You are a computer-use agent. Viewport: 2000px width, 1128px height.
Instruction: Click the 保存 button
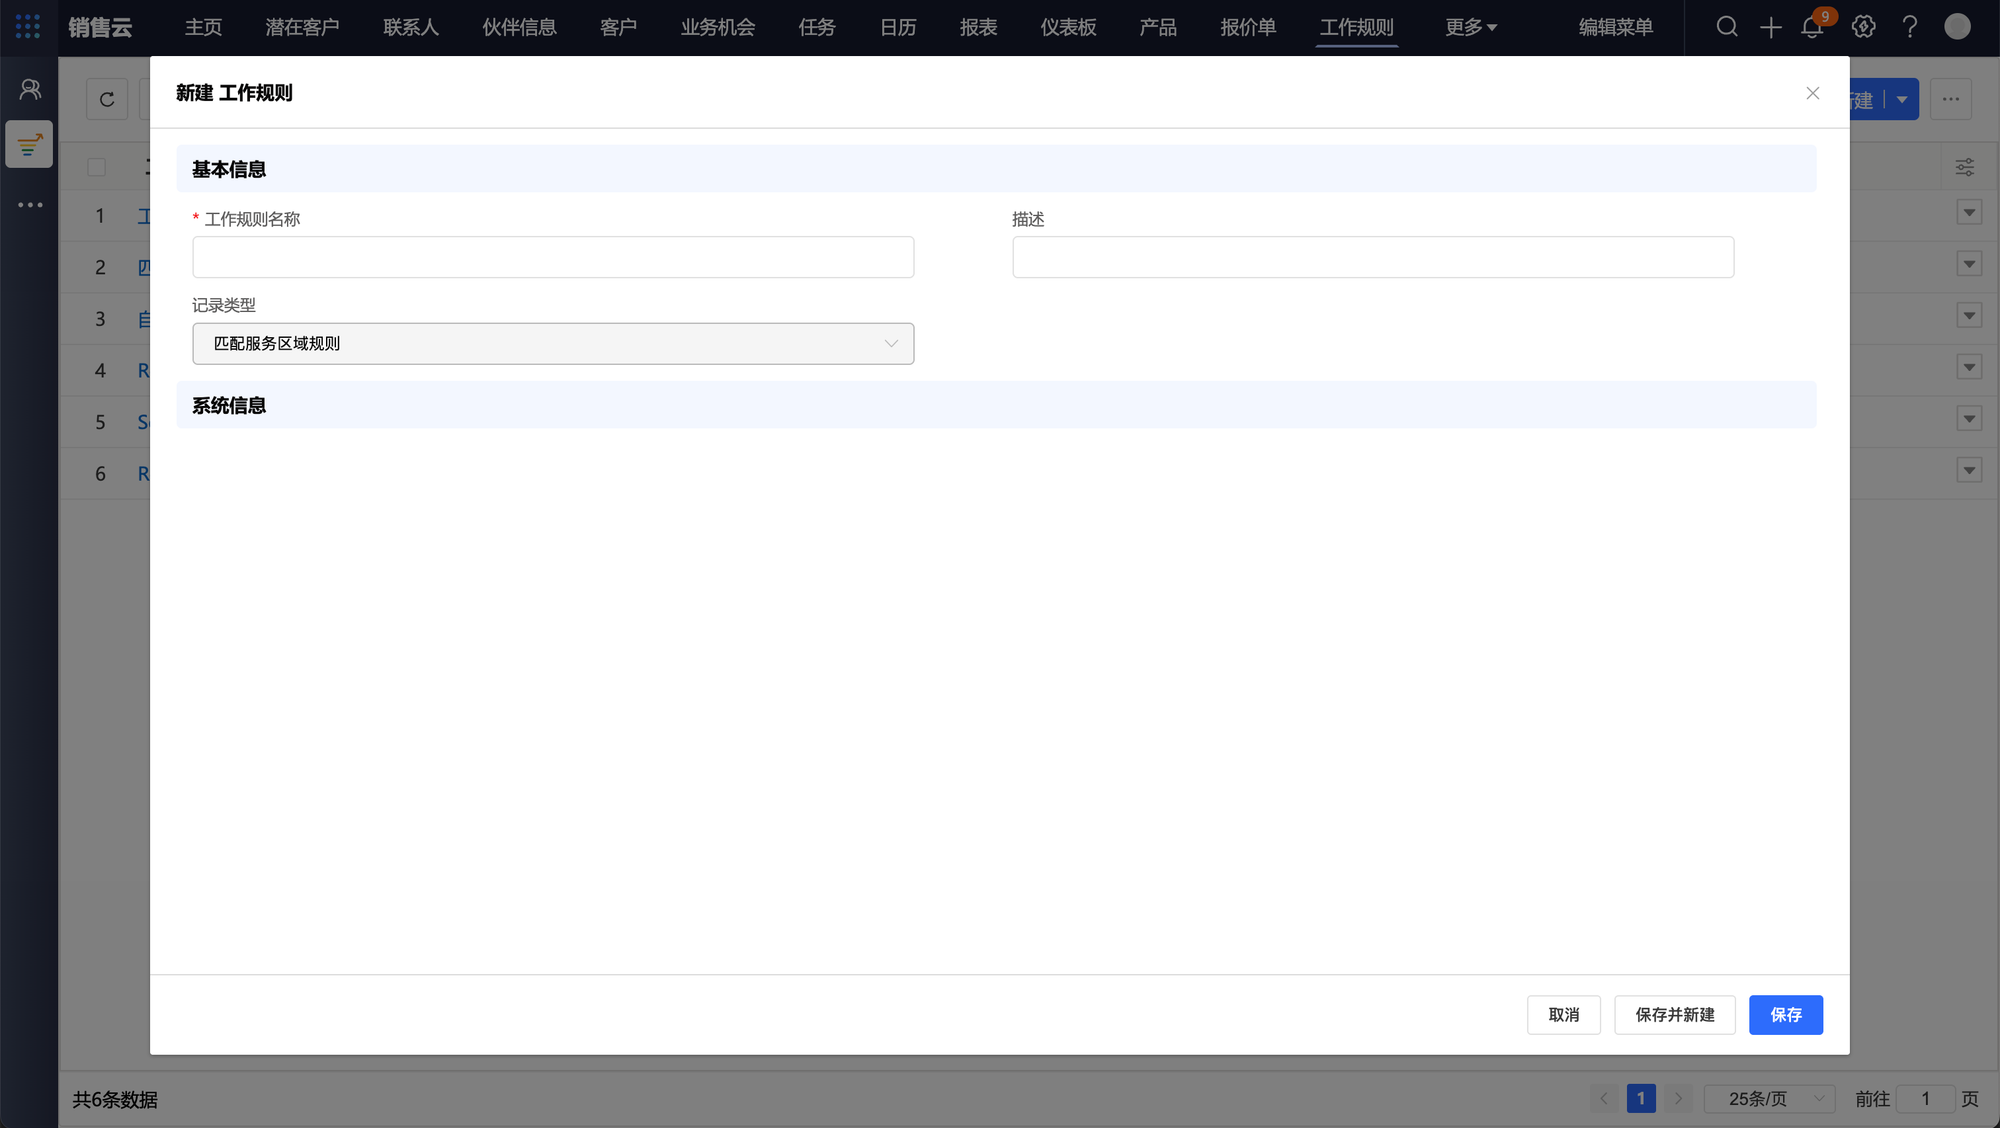pos(1785,1015)
